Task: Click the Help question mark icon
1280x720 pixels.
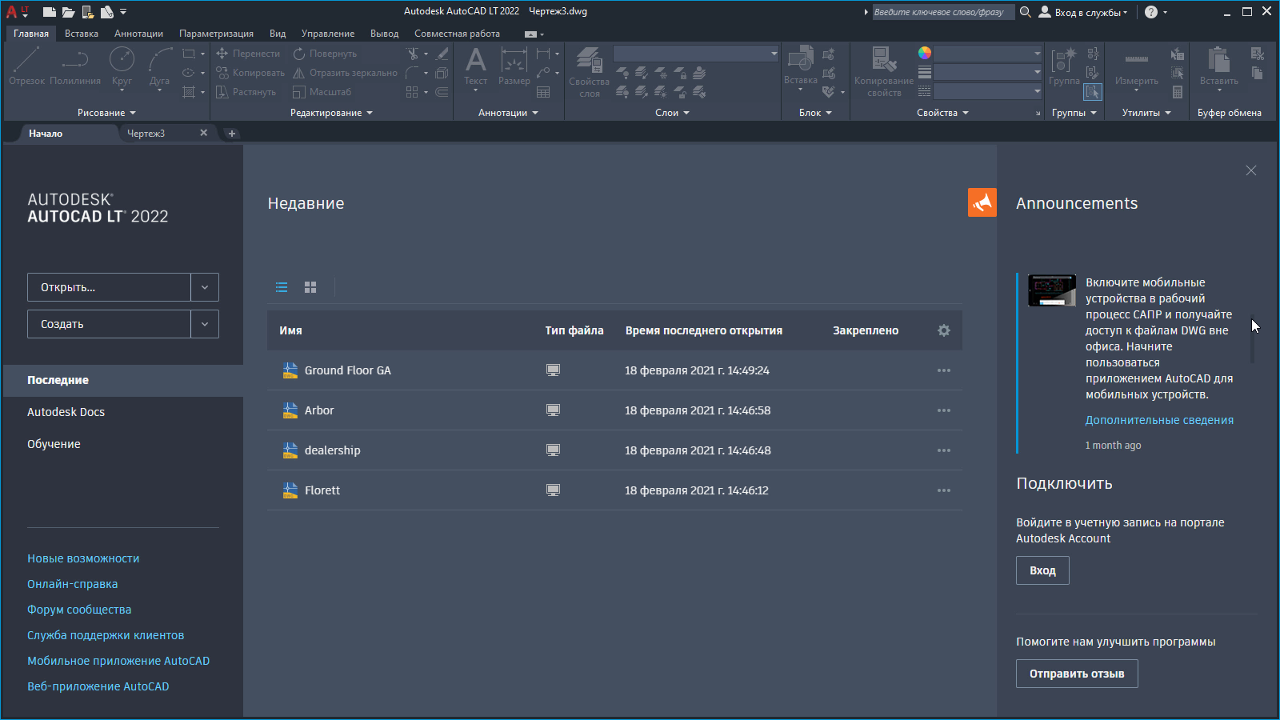Action: 1151,12
